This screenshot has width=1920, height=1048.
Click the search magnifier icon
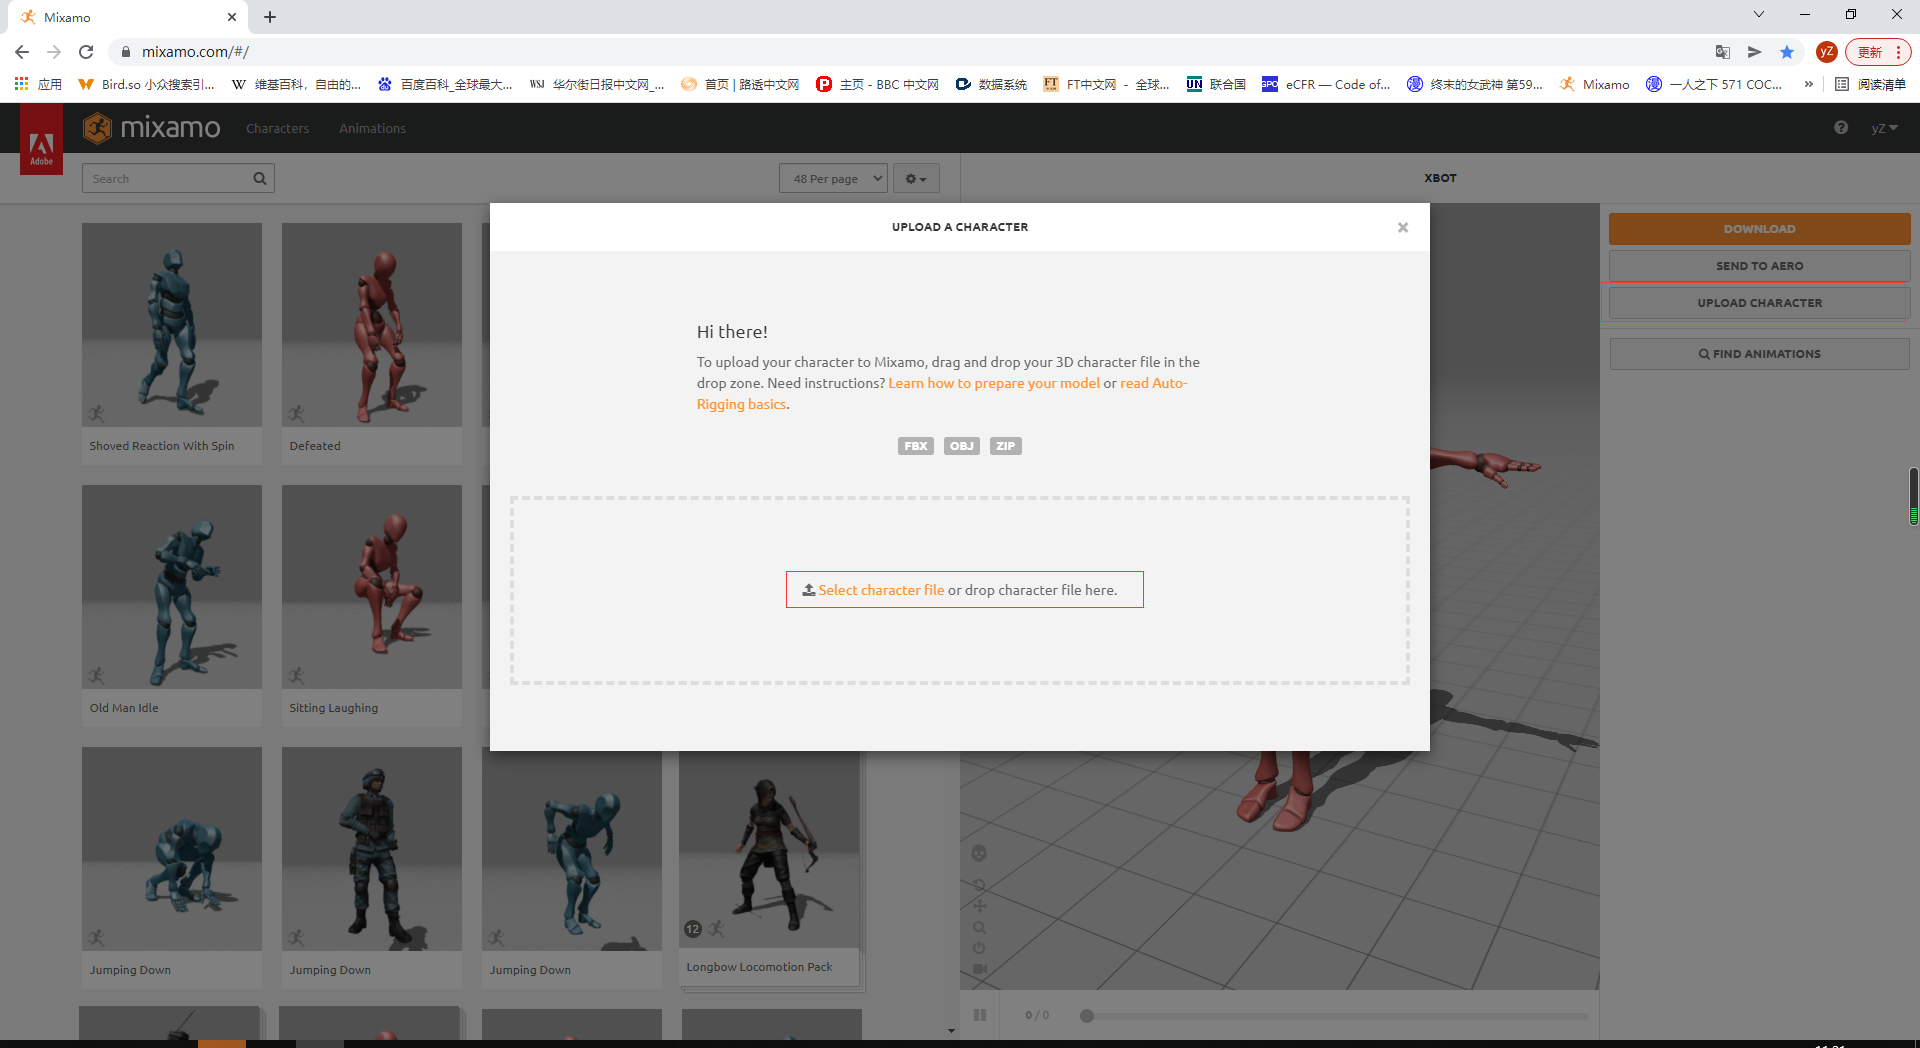pyautogui.click(x=260, y=179)
